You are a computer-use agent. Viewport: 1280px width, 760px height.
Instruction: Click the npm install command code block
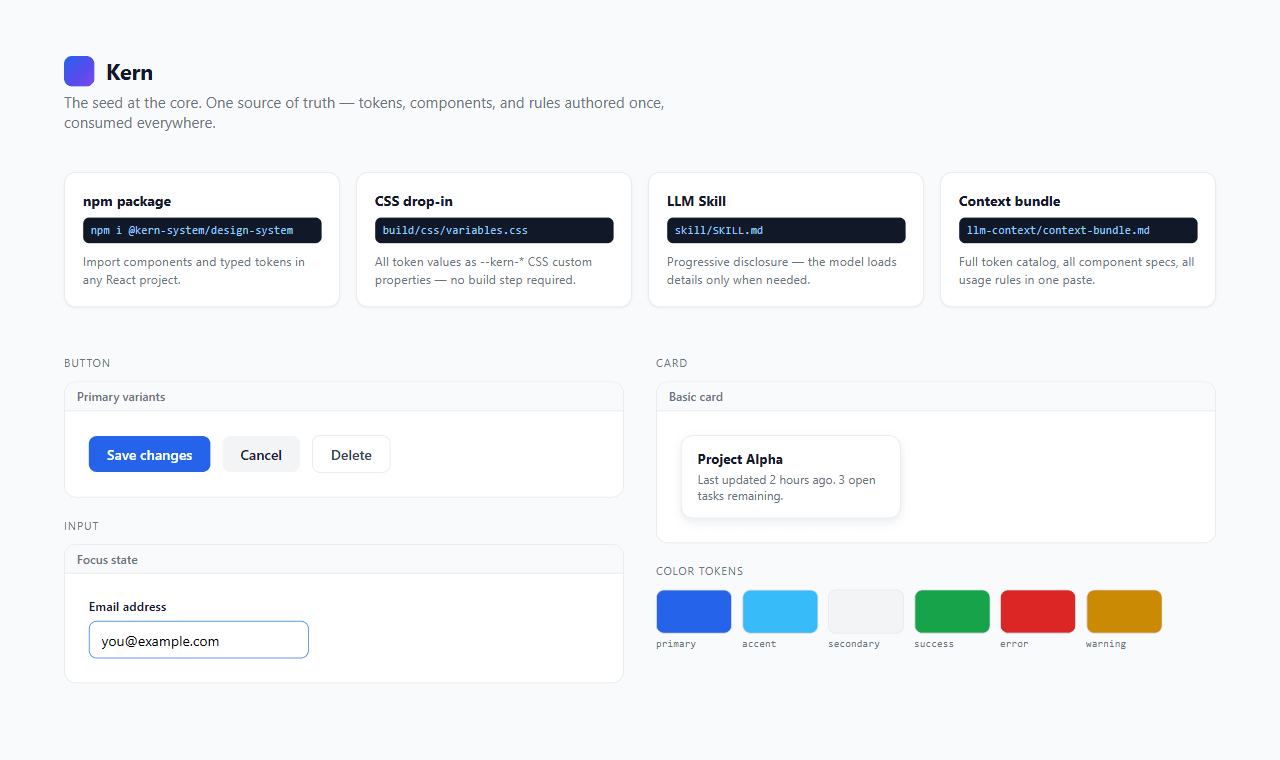coord(202,230)
